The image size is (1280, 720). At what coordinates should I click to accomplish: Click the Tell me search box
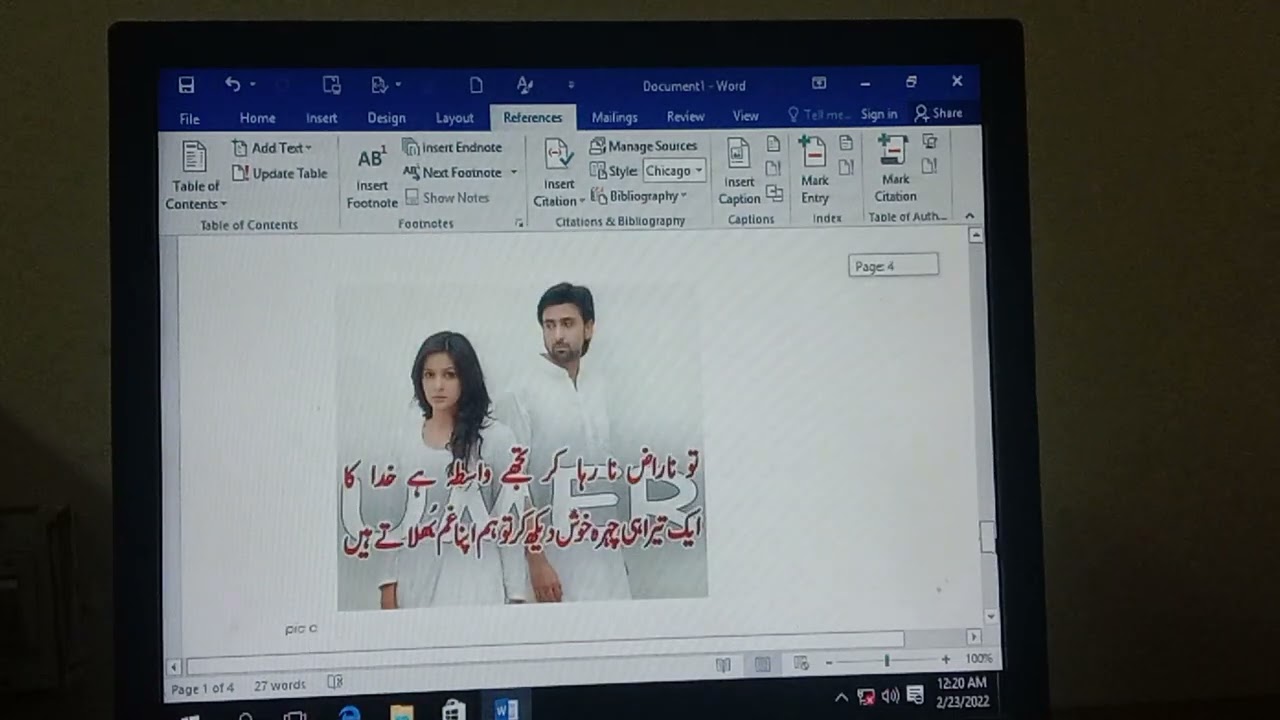818,115
